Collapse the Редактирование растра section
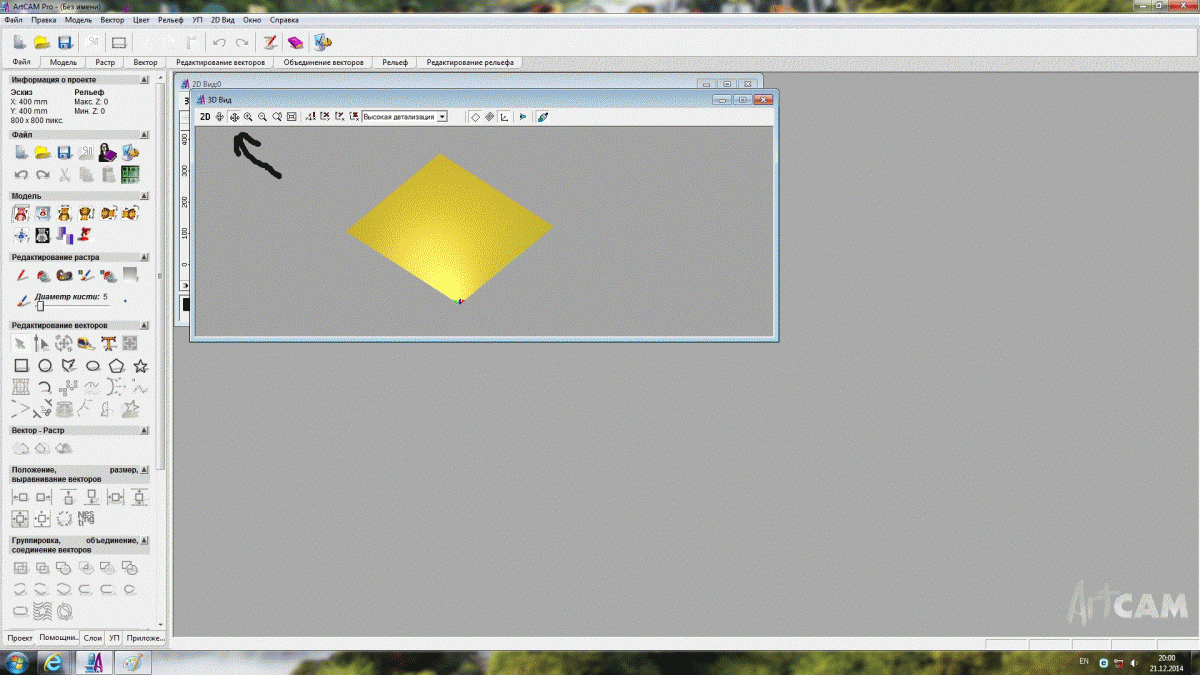1200x675 pixels. (x=146, y=257)
